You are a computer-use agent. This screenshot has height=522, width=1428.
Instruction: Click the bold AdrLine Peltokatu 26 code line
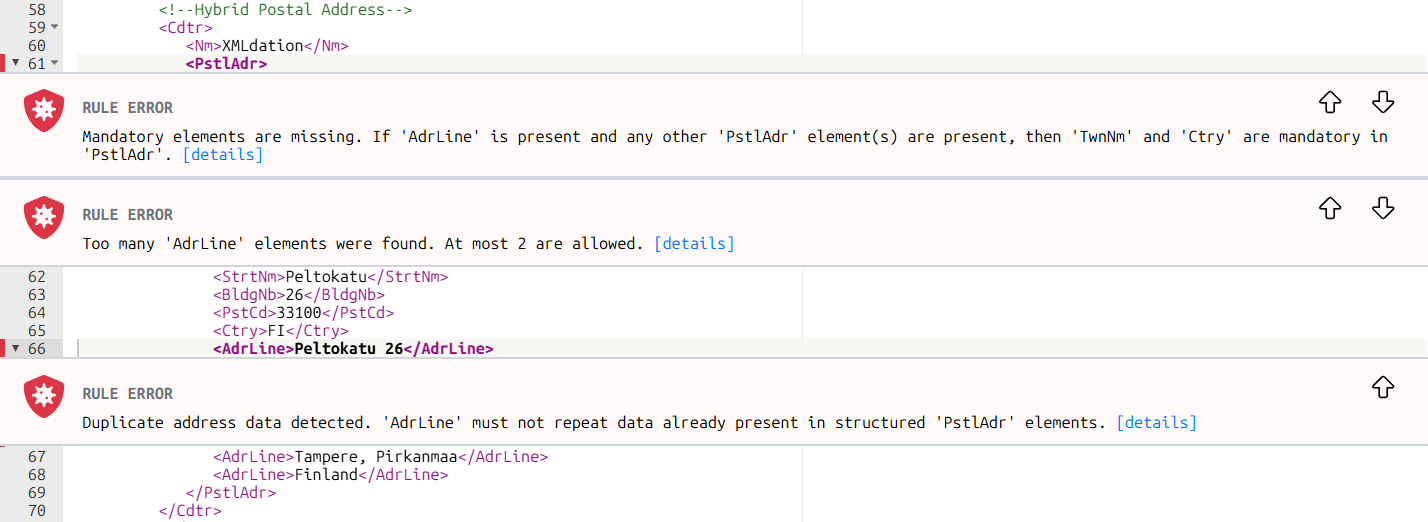[353, 349]
